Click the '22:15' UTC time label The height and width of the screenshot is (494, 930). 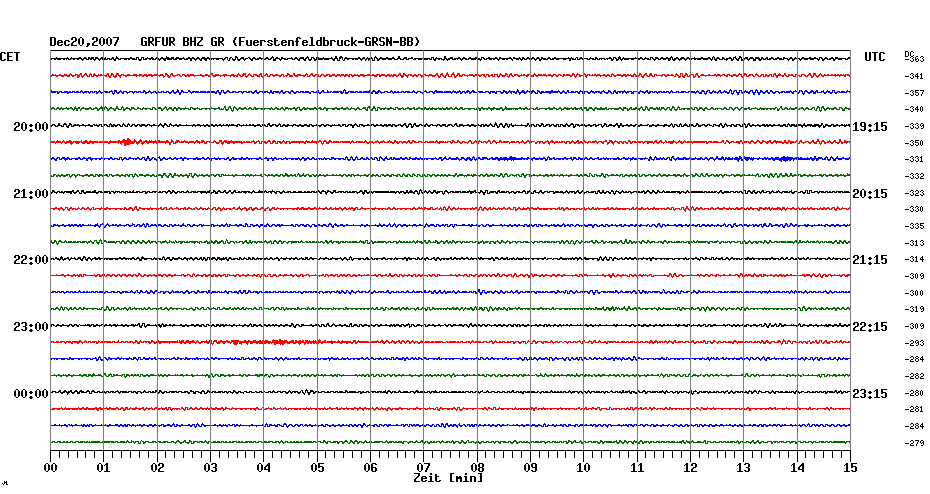pos(870,327)
